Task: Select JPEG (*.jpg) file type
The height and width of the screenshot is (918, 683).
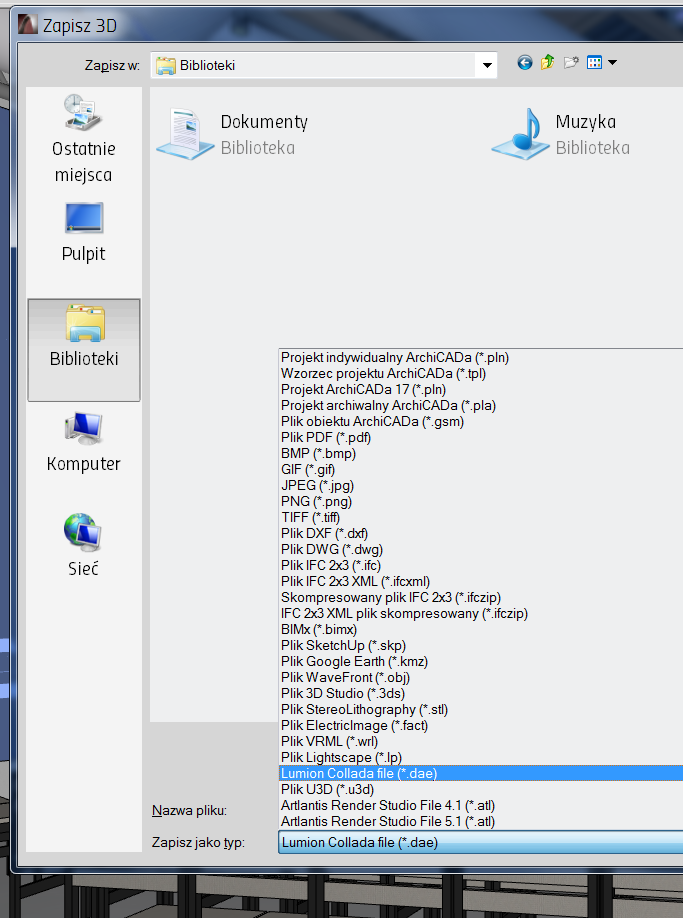Action: (x=480, y=485)
